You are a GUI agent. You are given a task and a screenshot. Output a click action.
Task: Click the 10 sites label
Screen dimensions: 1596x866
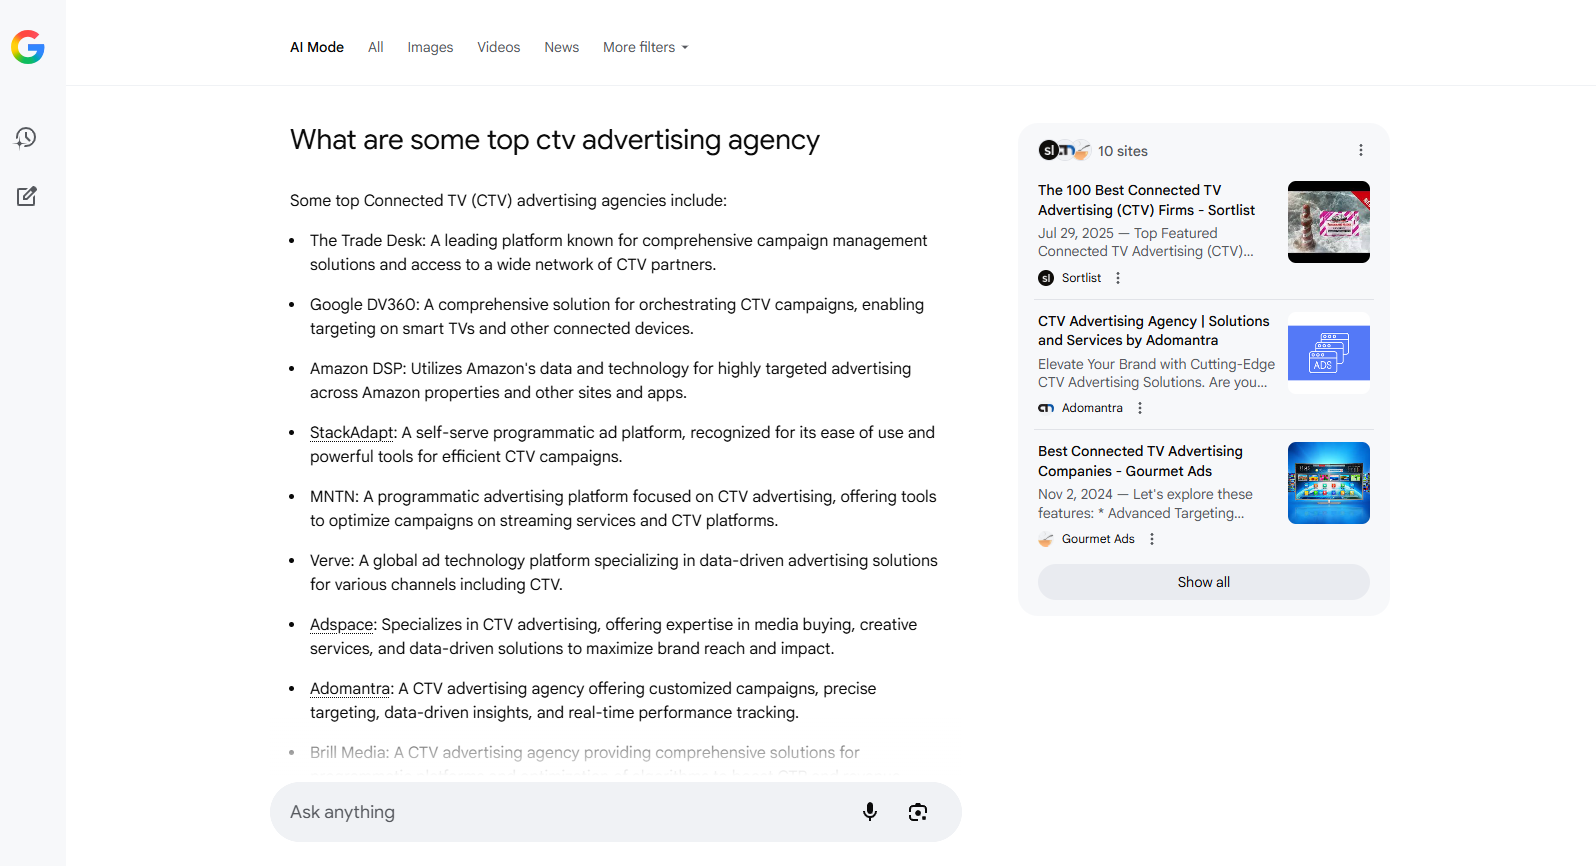[1123, 151]
